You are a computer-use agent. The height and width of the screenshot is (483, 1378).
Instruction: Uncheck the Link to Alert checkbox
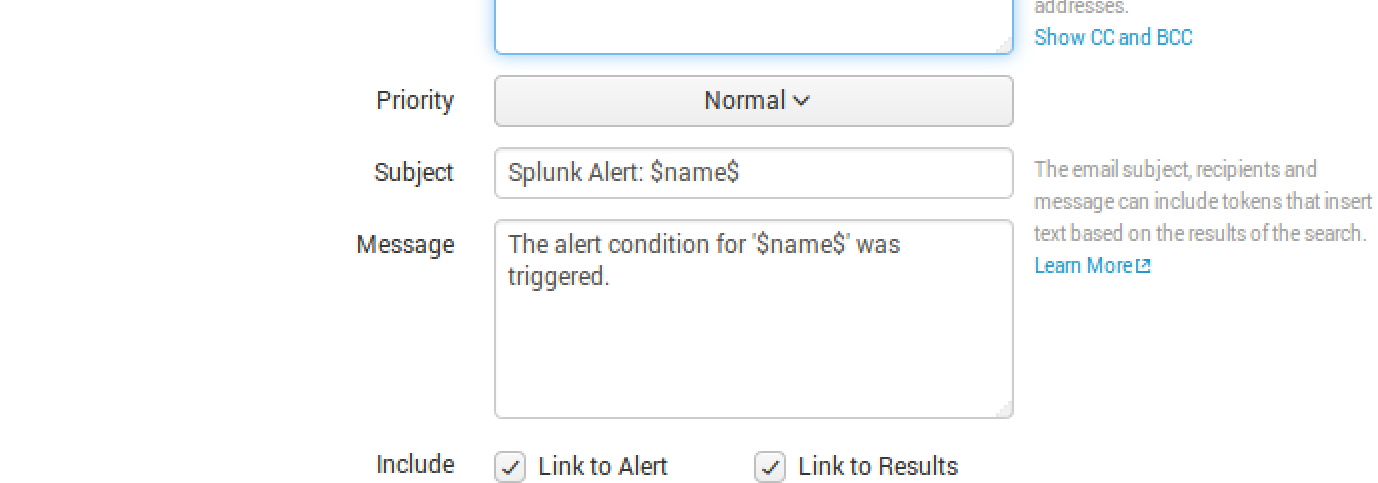[511, 467]
